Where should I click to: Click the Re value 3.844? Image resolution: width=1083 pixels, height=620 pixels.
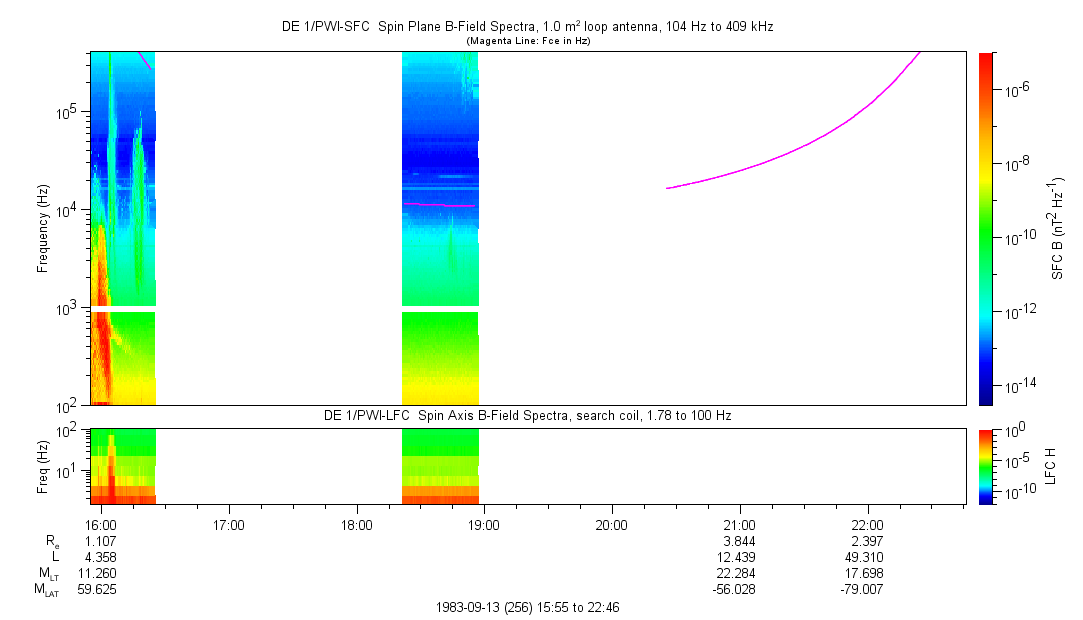pyautogui.click(x=739, y=540)
